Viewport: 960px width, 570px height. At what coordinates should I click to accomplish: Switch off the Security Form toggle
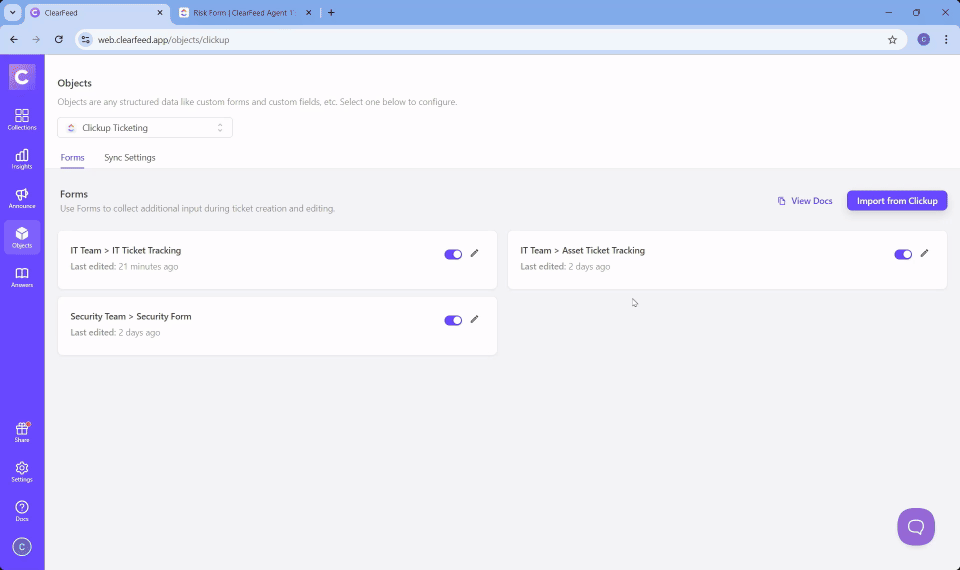pyautogui.click(x=453, y=320)
